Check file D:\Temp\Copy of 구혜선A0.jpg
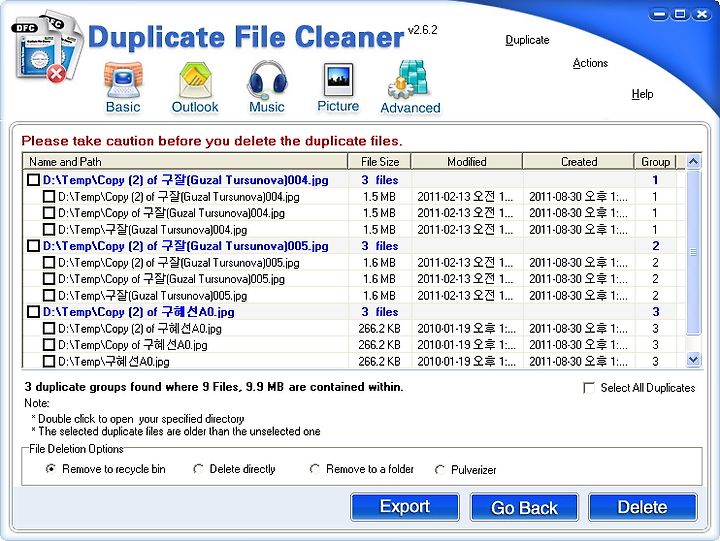Screen dimensions: 720x541 pos(49,344)
